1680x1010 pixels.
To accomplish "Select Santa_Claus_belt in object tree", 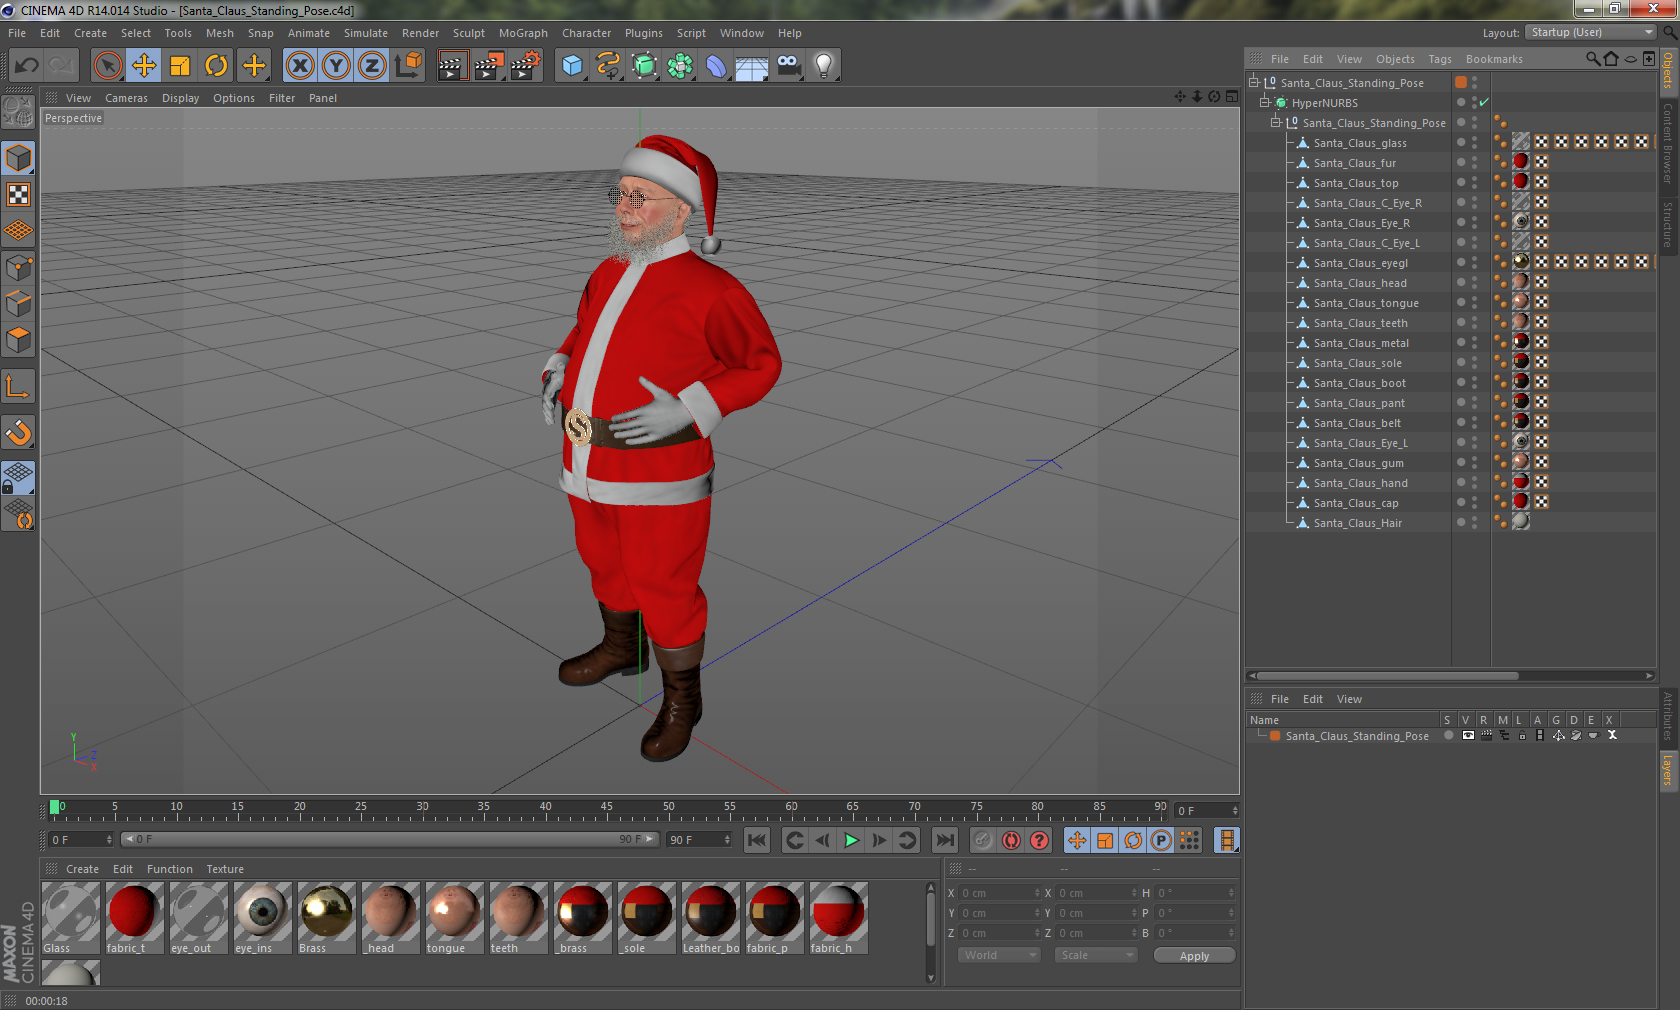I will pyautogui.click(x=1356, y=423).
